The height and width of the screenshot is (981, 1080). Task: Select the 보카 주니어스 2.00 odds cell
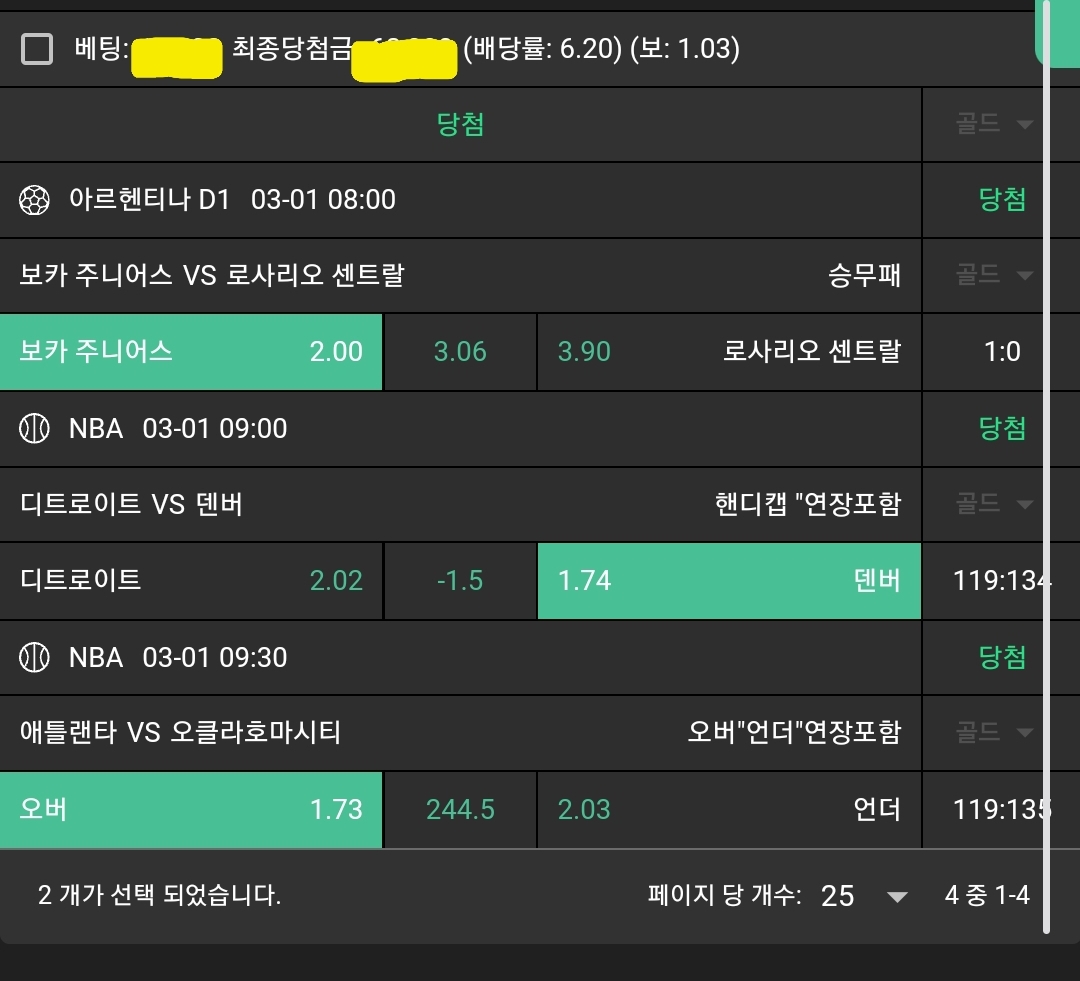coord(191,352)
